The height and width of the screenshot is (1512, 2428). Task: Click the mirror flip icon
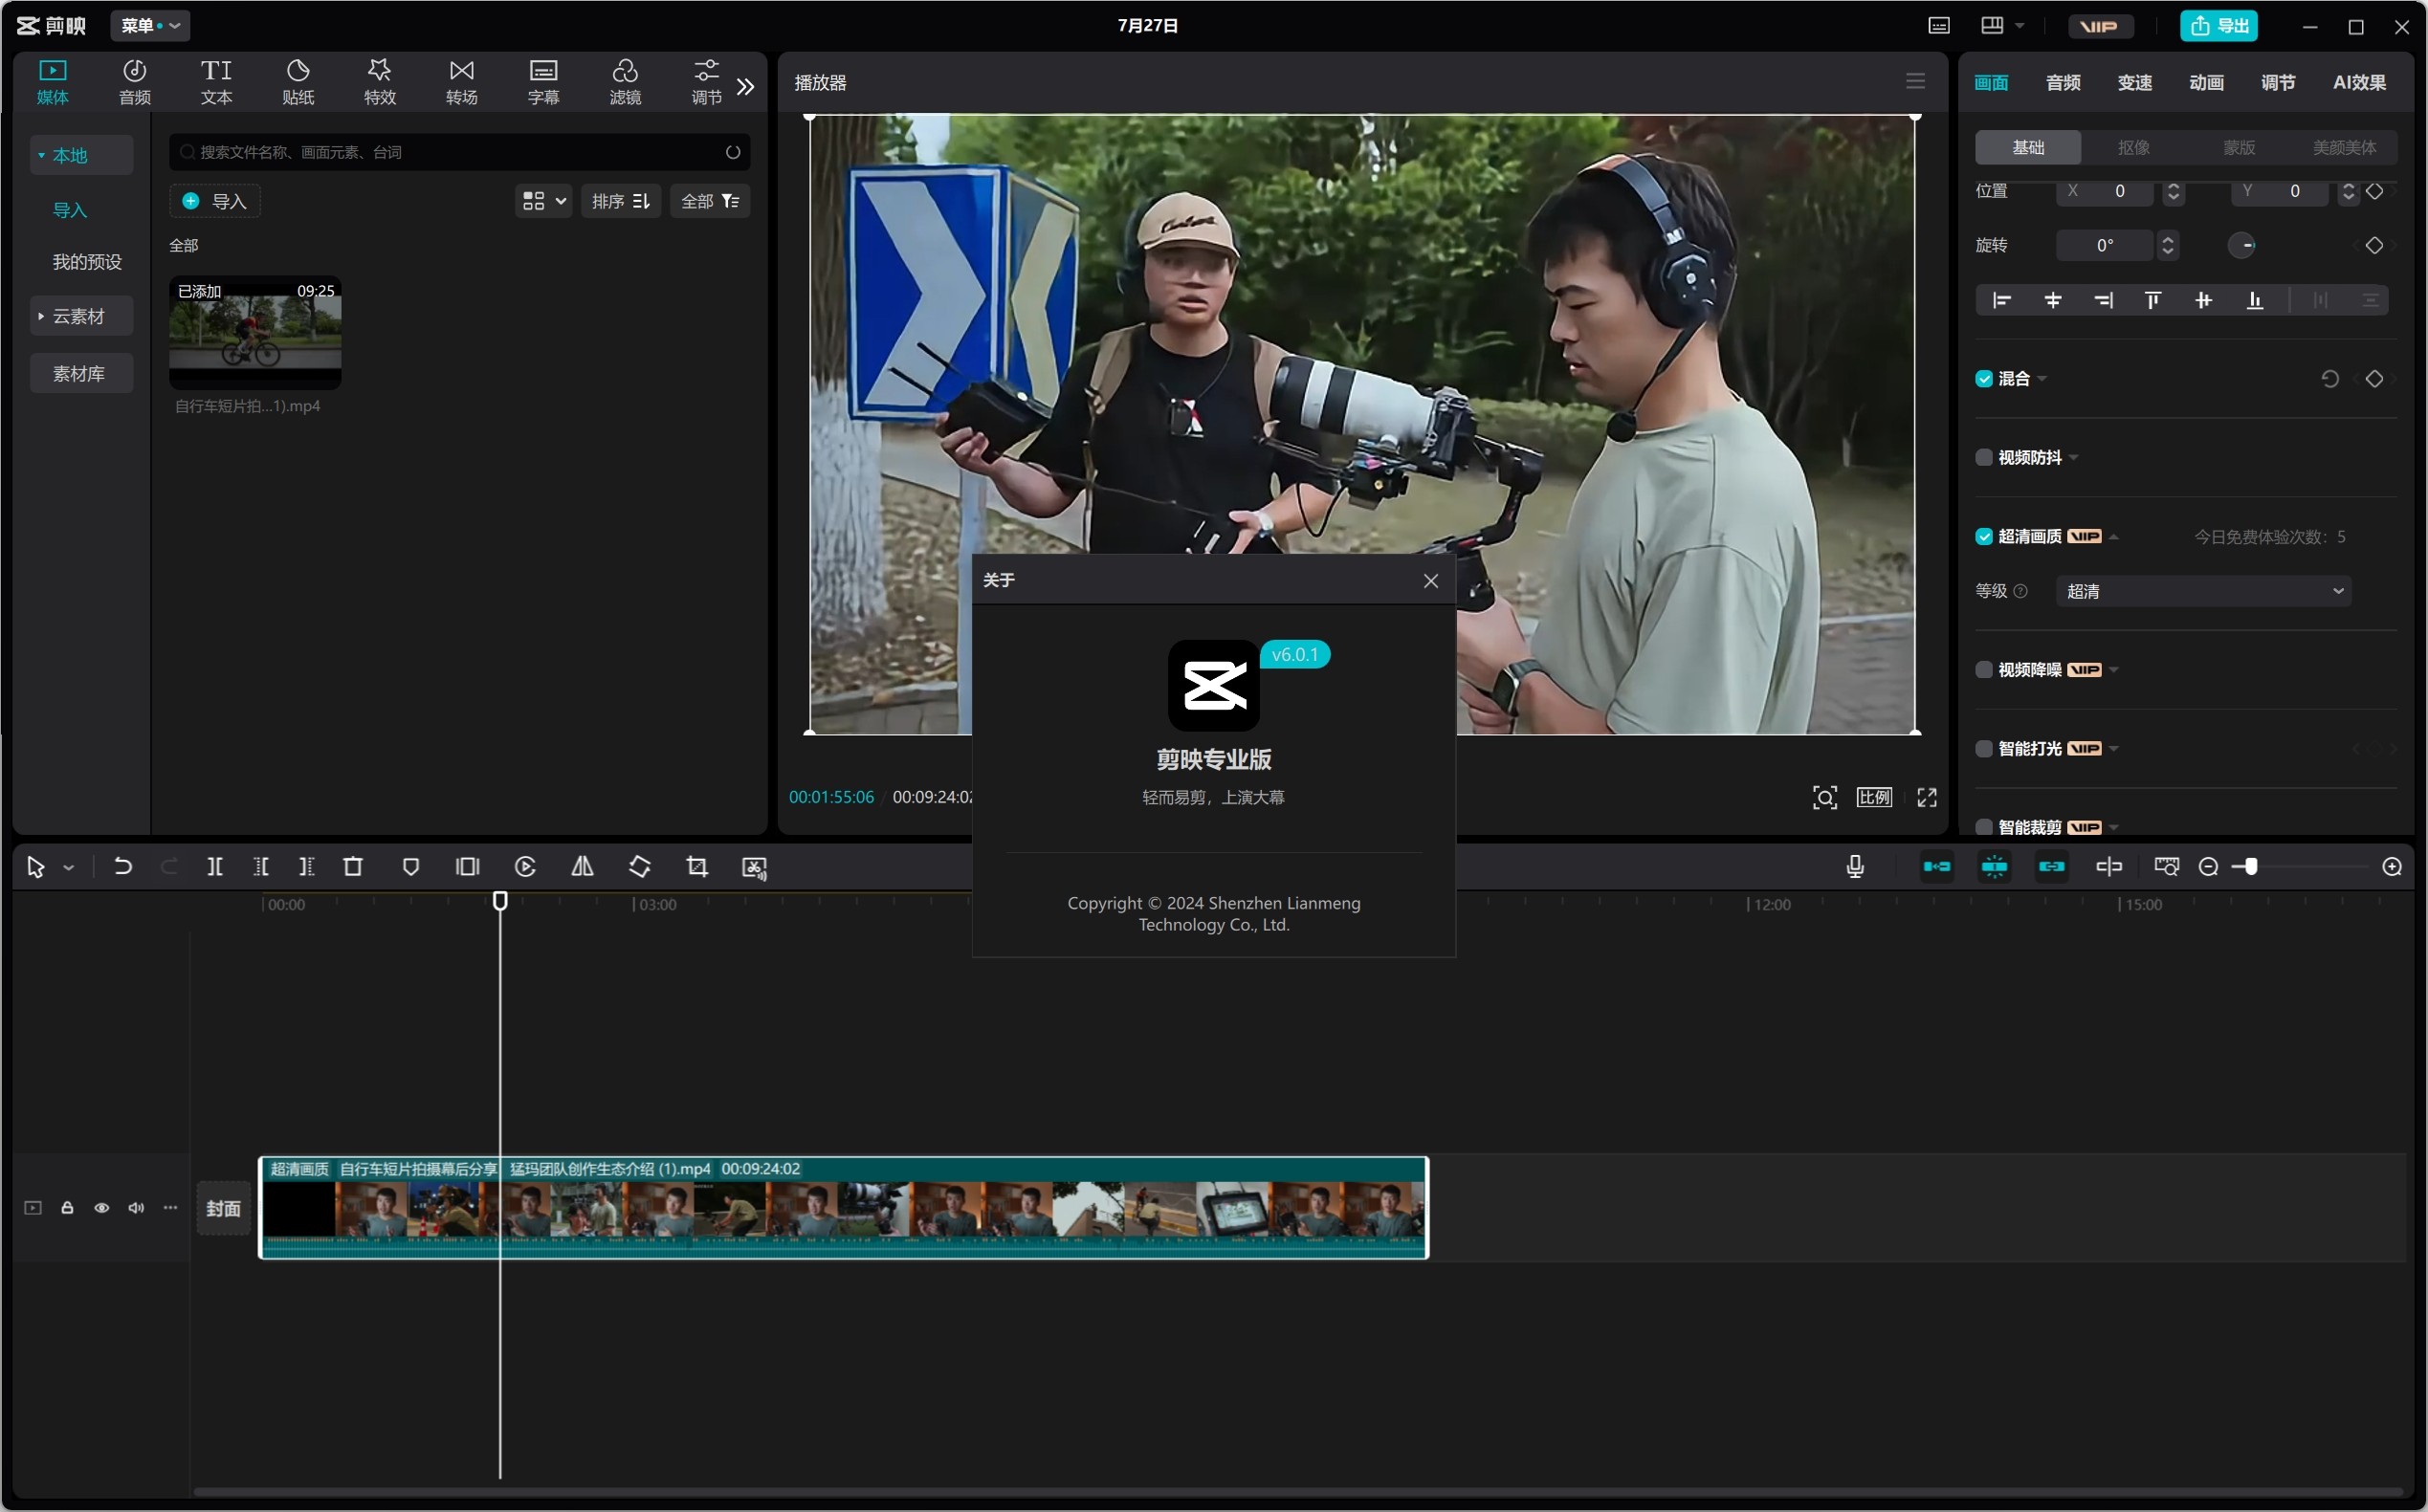click(582, 867)
